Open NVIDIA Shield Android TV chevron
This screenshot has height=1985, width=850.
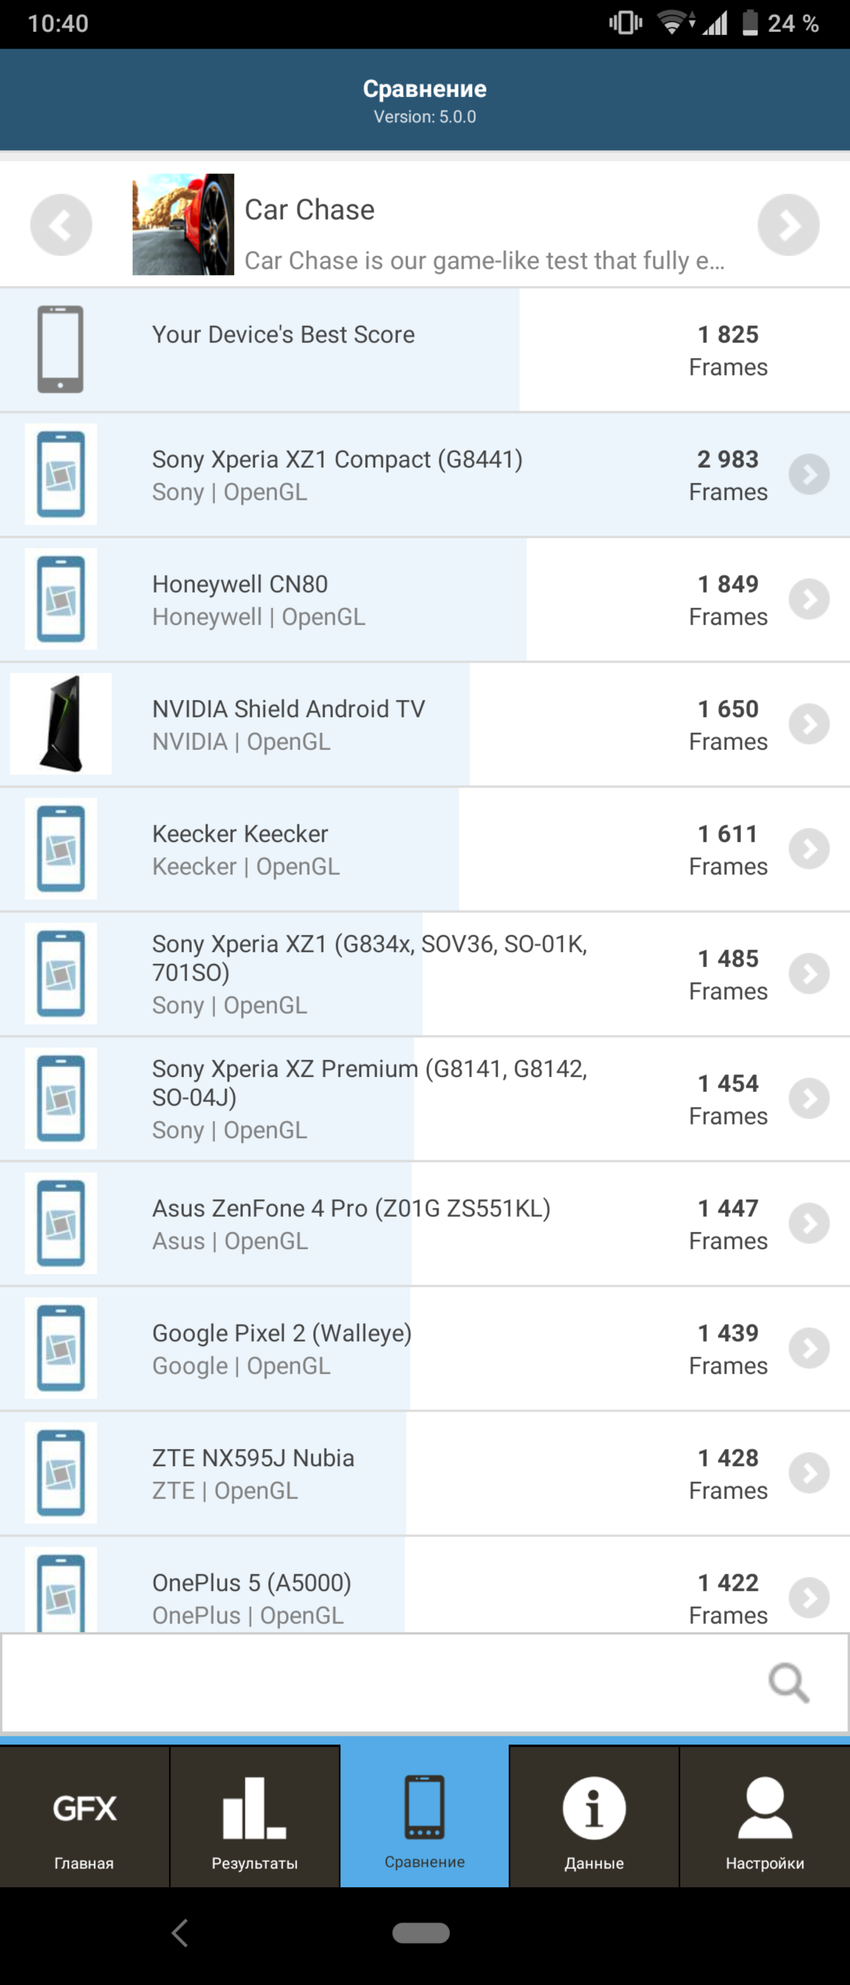click(808, 724)
